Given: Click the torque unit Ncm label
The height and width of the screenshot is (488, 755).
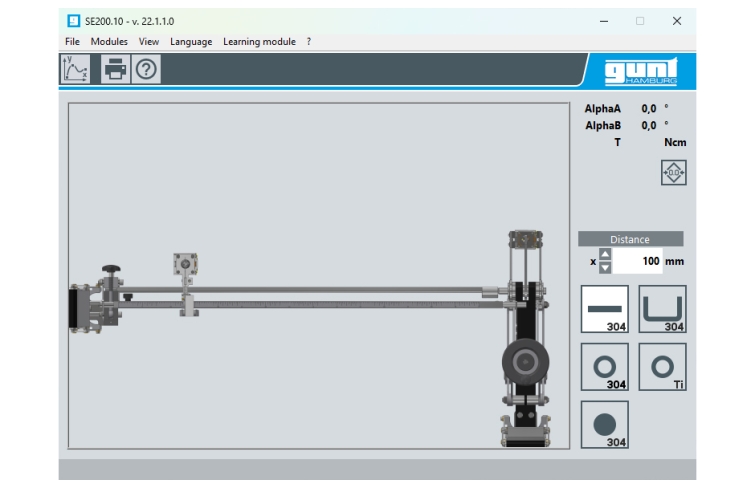Looking at the screenshot, I should tap(675, 142).
